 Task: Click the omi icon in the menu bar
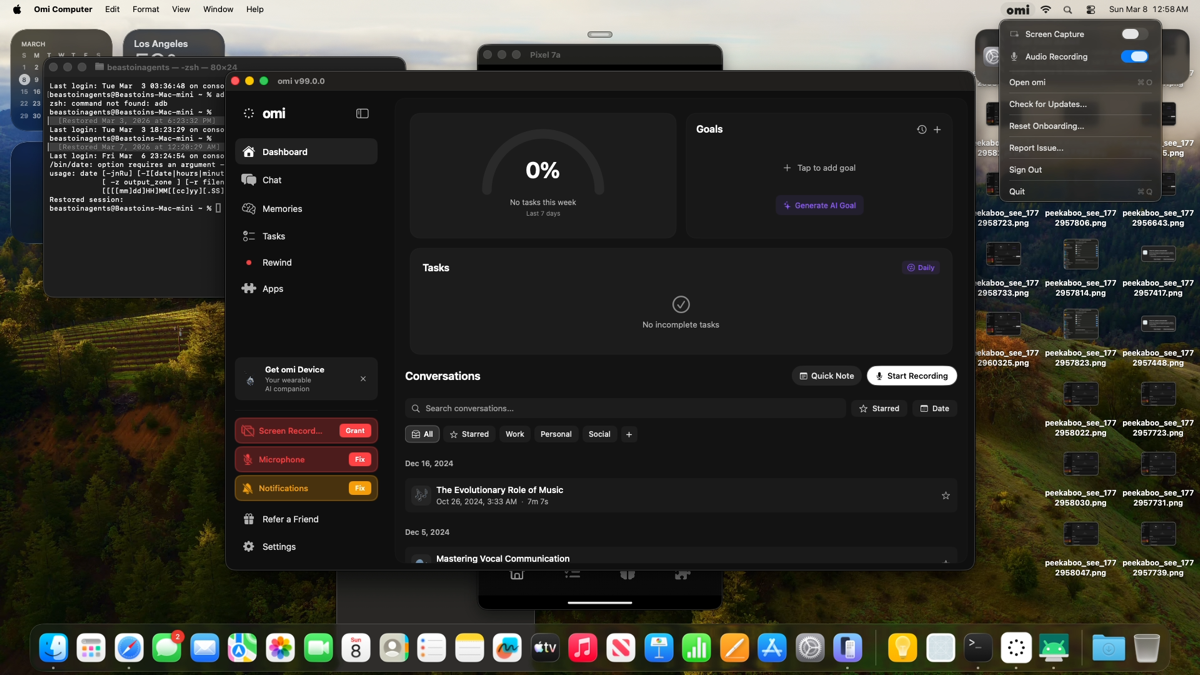pos(1017,9)
